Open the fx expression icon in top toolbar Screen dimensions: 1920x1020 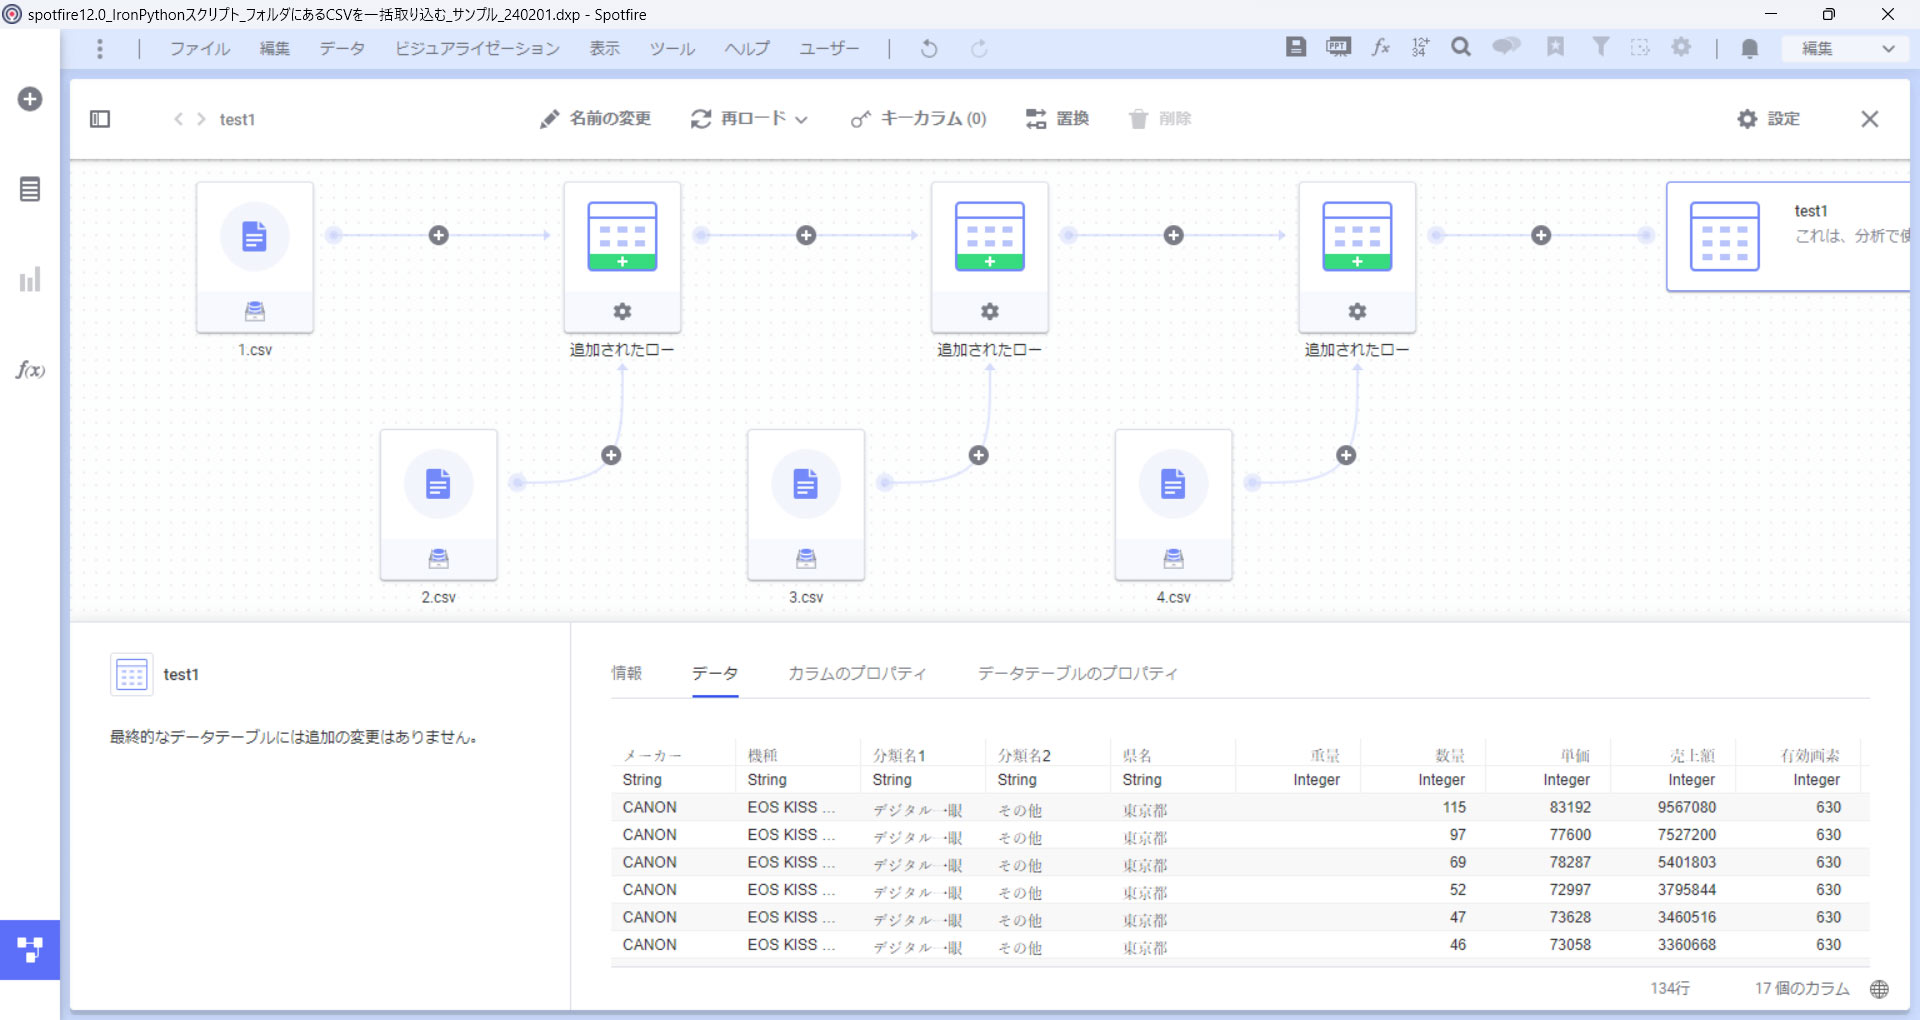[1380, 47]
